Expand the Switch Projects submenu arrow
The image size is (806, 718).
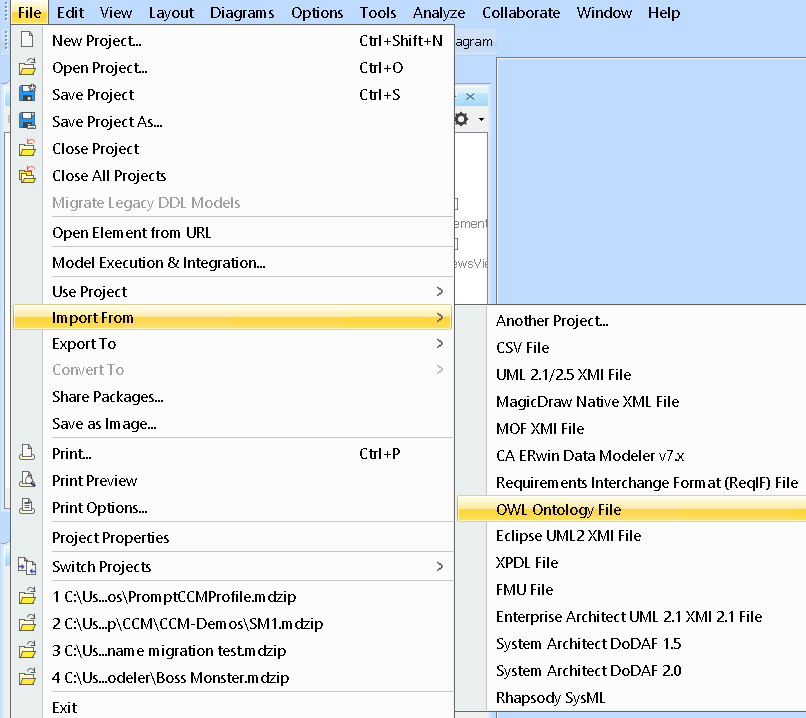[440, 567]
